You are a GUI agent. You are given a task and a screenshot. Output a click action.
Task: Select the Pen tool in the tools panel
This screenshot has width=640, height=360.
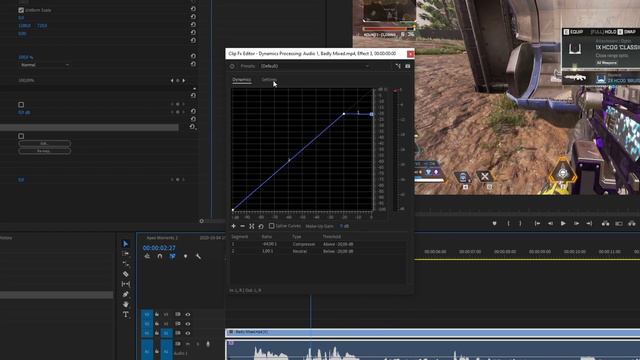click(126, 294)
